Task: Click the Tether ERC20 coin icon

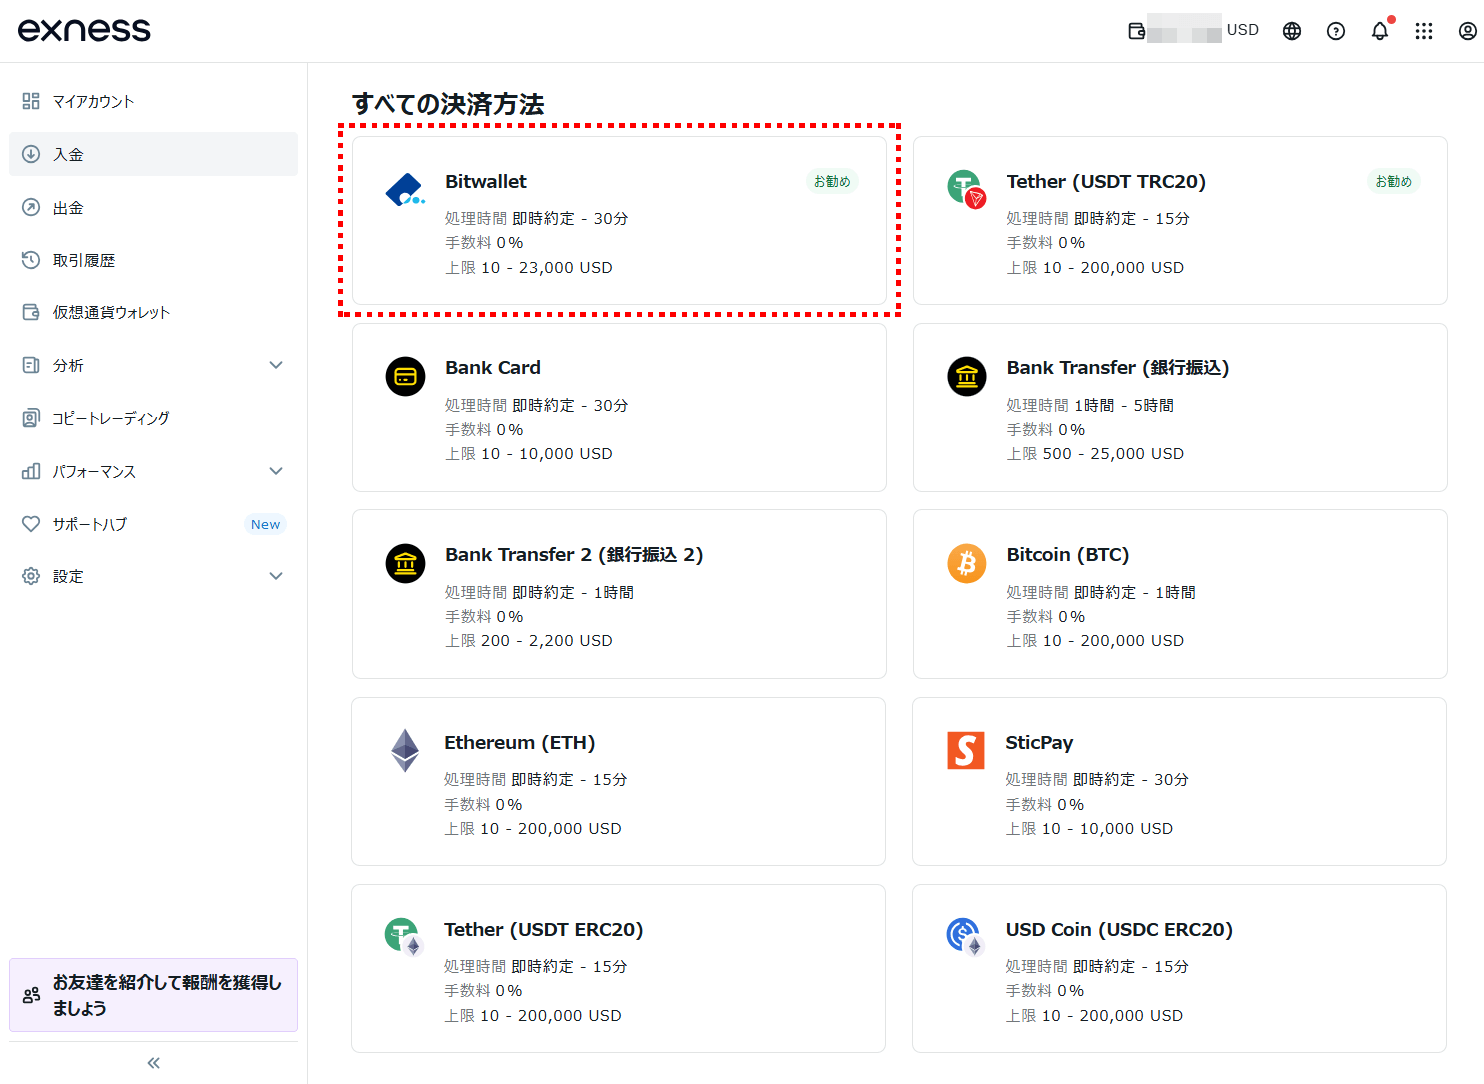Action: coord(404,937)
